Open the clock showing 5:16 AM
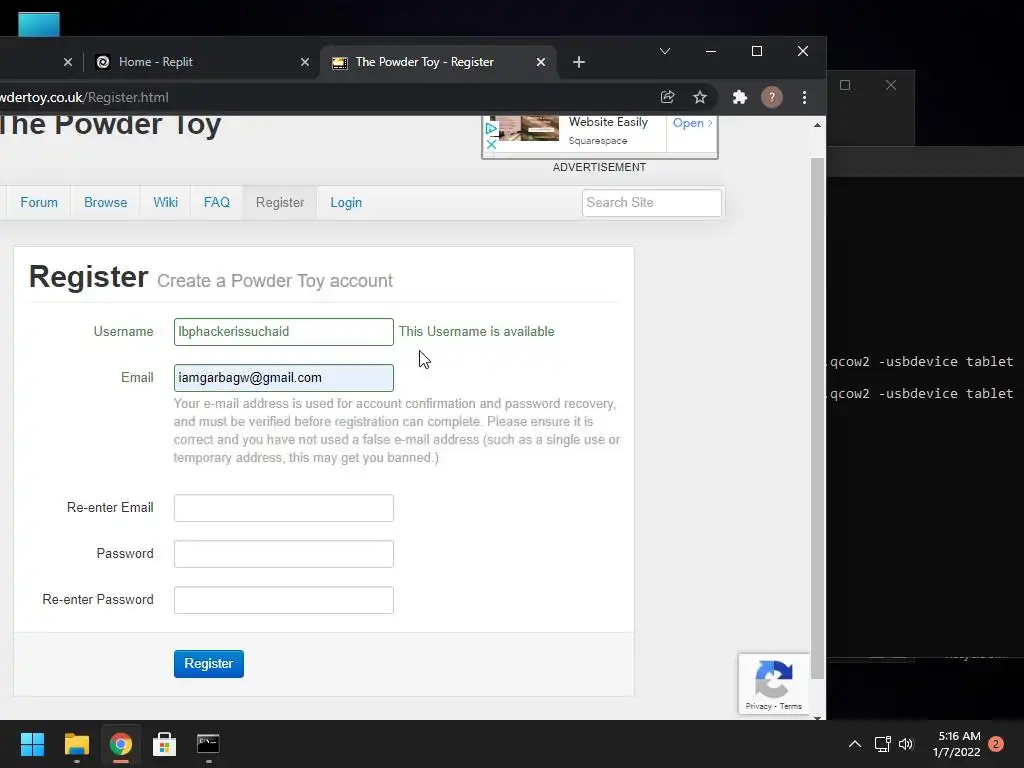 pyautogui.click(x=957, y=744)
